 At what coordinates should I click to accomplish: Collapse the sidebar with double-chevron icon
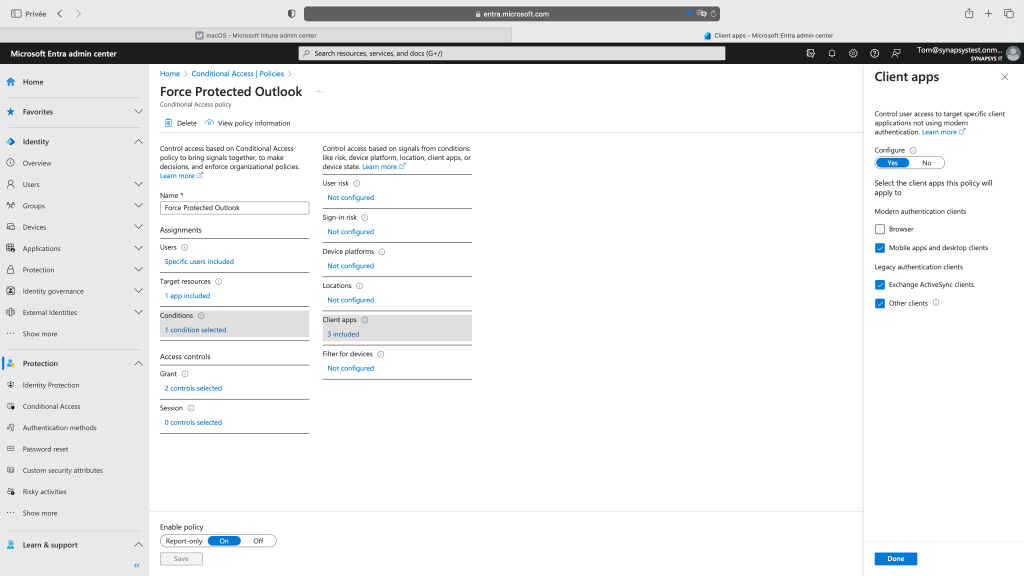coord(137,565)
